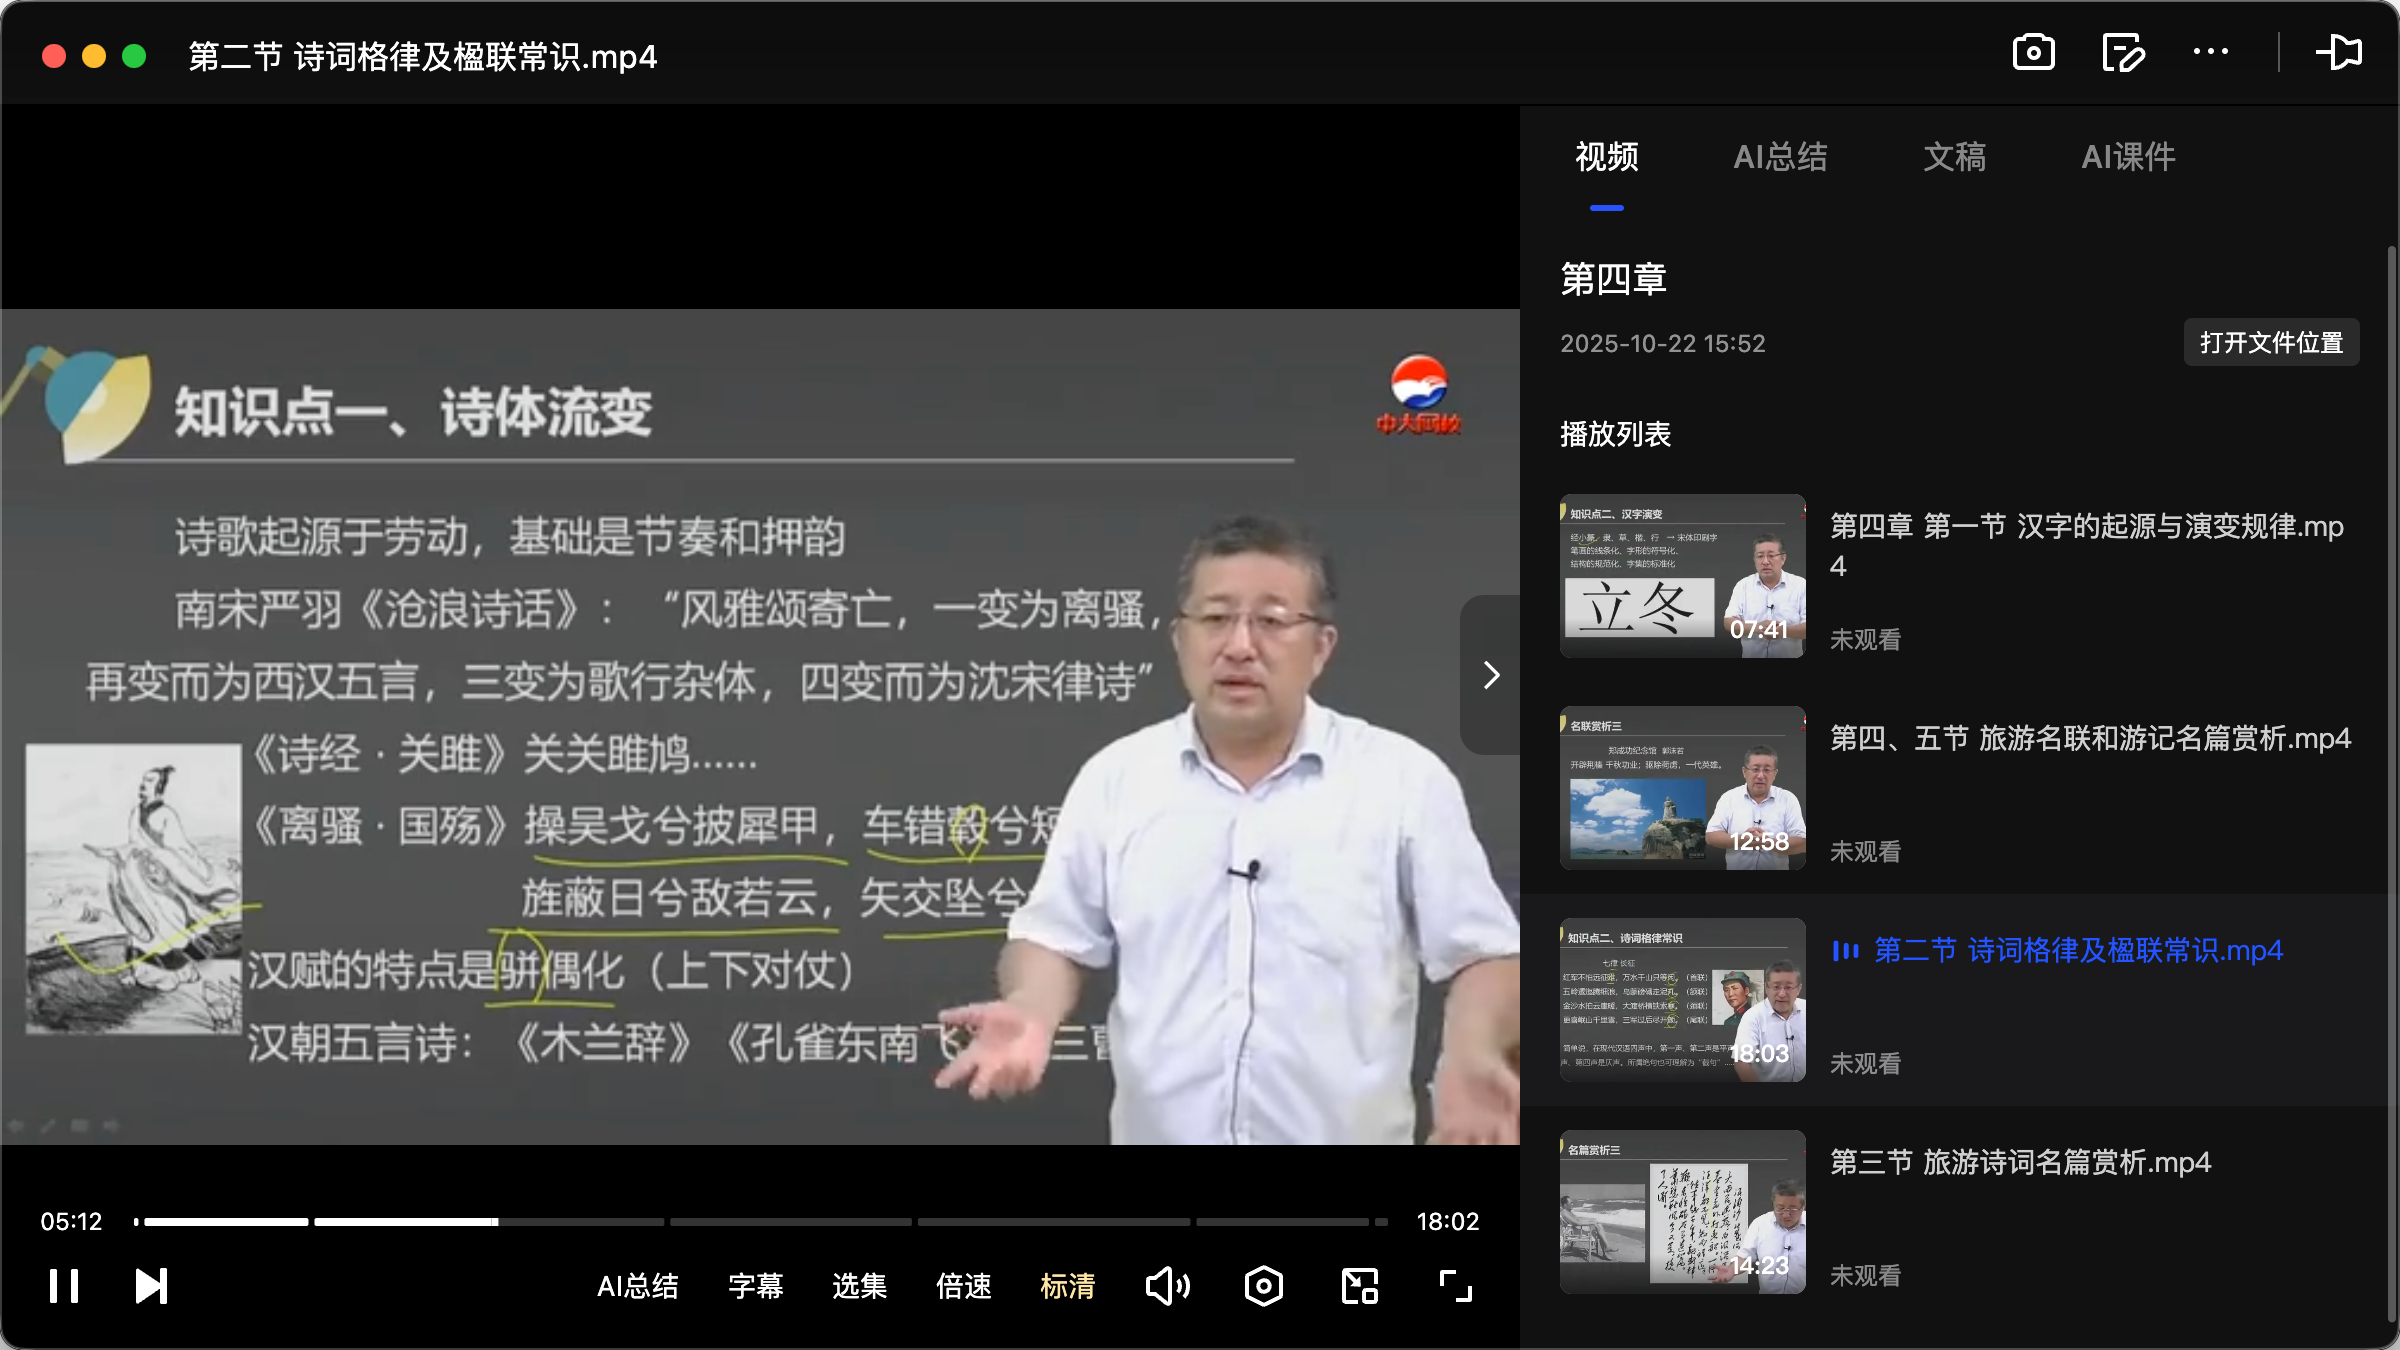Enter picture-in-picture mini window mode

pyautogui.click(x=1358, y=1286)
